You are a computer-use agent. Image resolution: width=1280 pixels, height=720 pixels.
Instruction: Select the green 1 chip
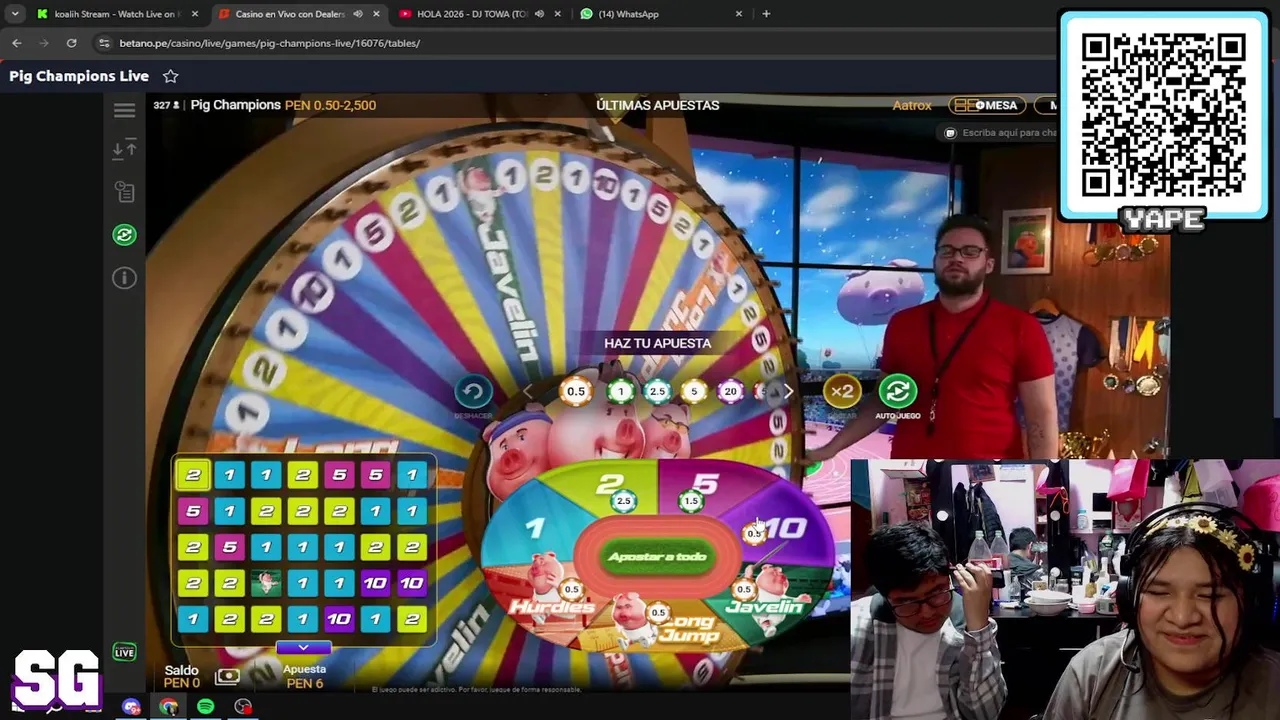point(620,392)
